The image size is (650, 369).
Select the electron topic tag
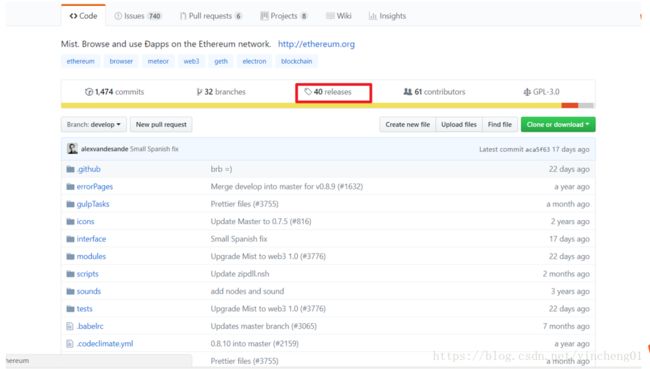coord(254,61)
